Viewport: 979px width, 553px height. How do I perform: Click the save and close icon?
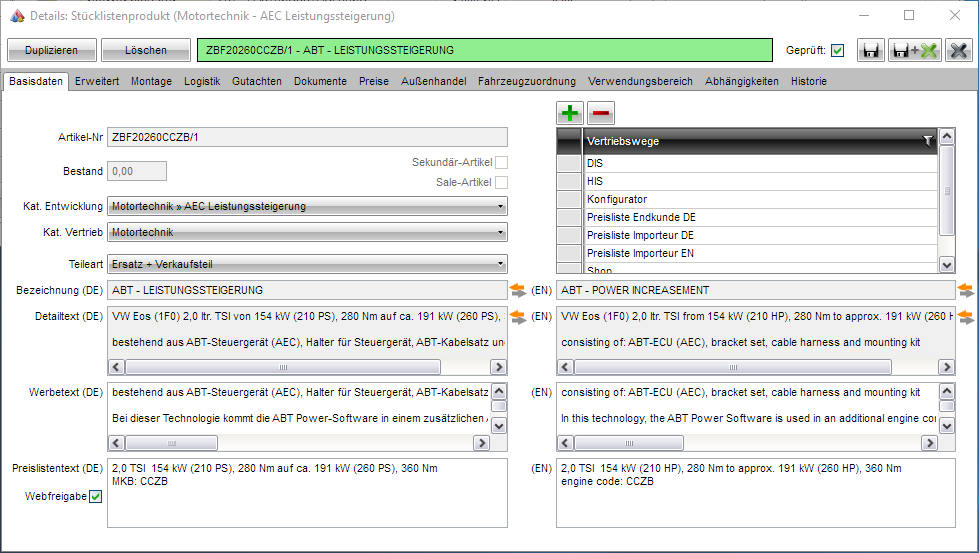(x=915, y=50)
